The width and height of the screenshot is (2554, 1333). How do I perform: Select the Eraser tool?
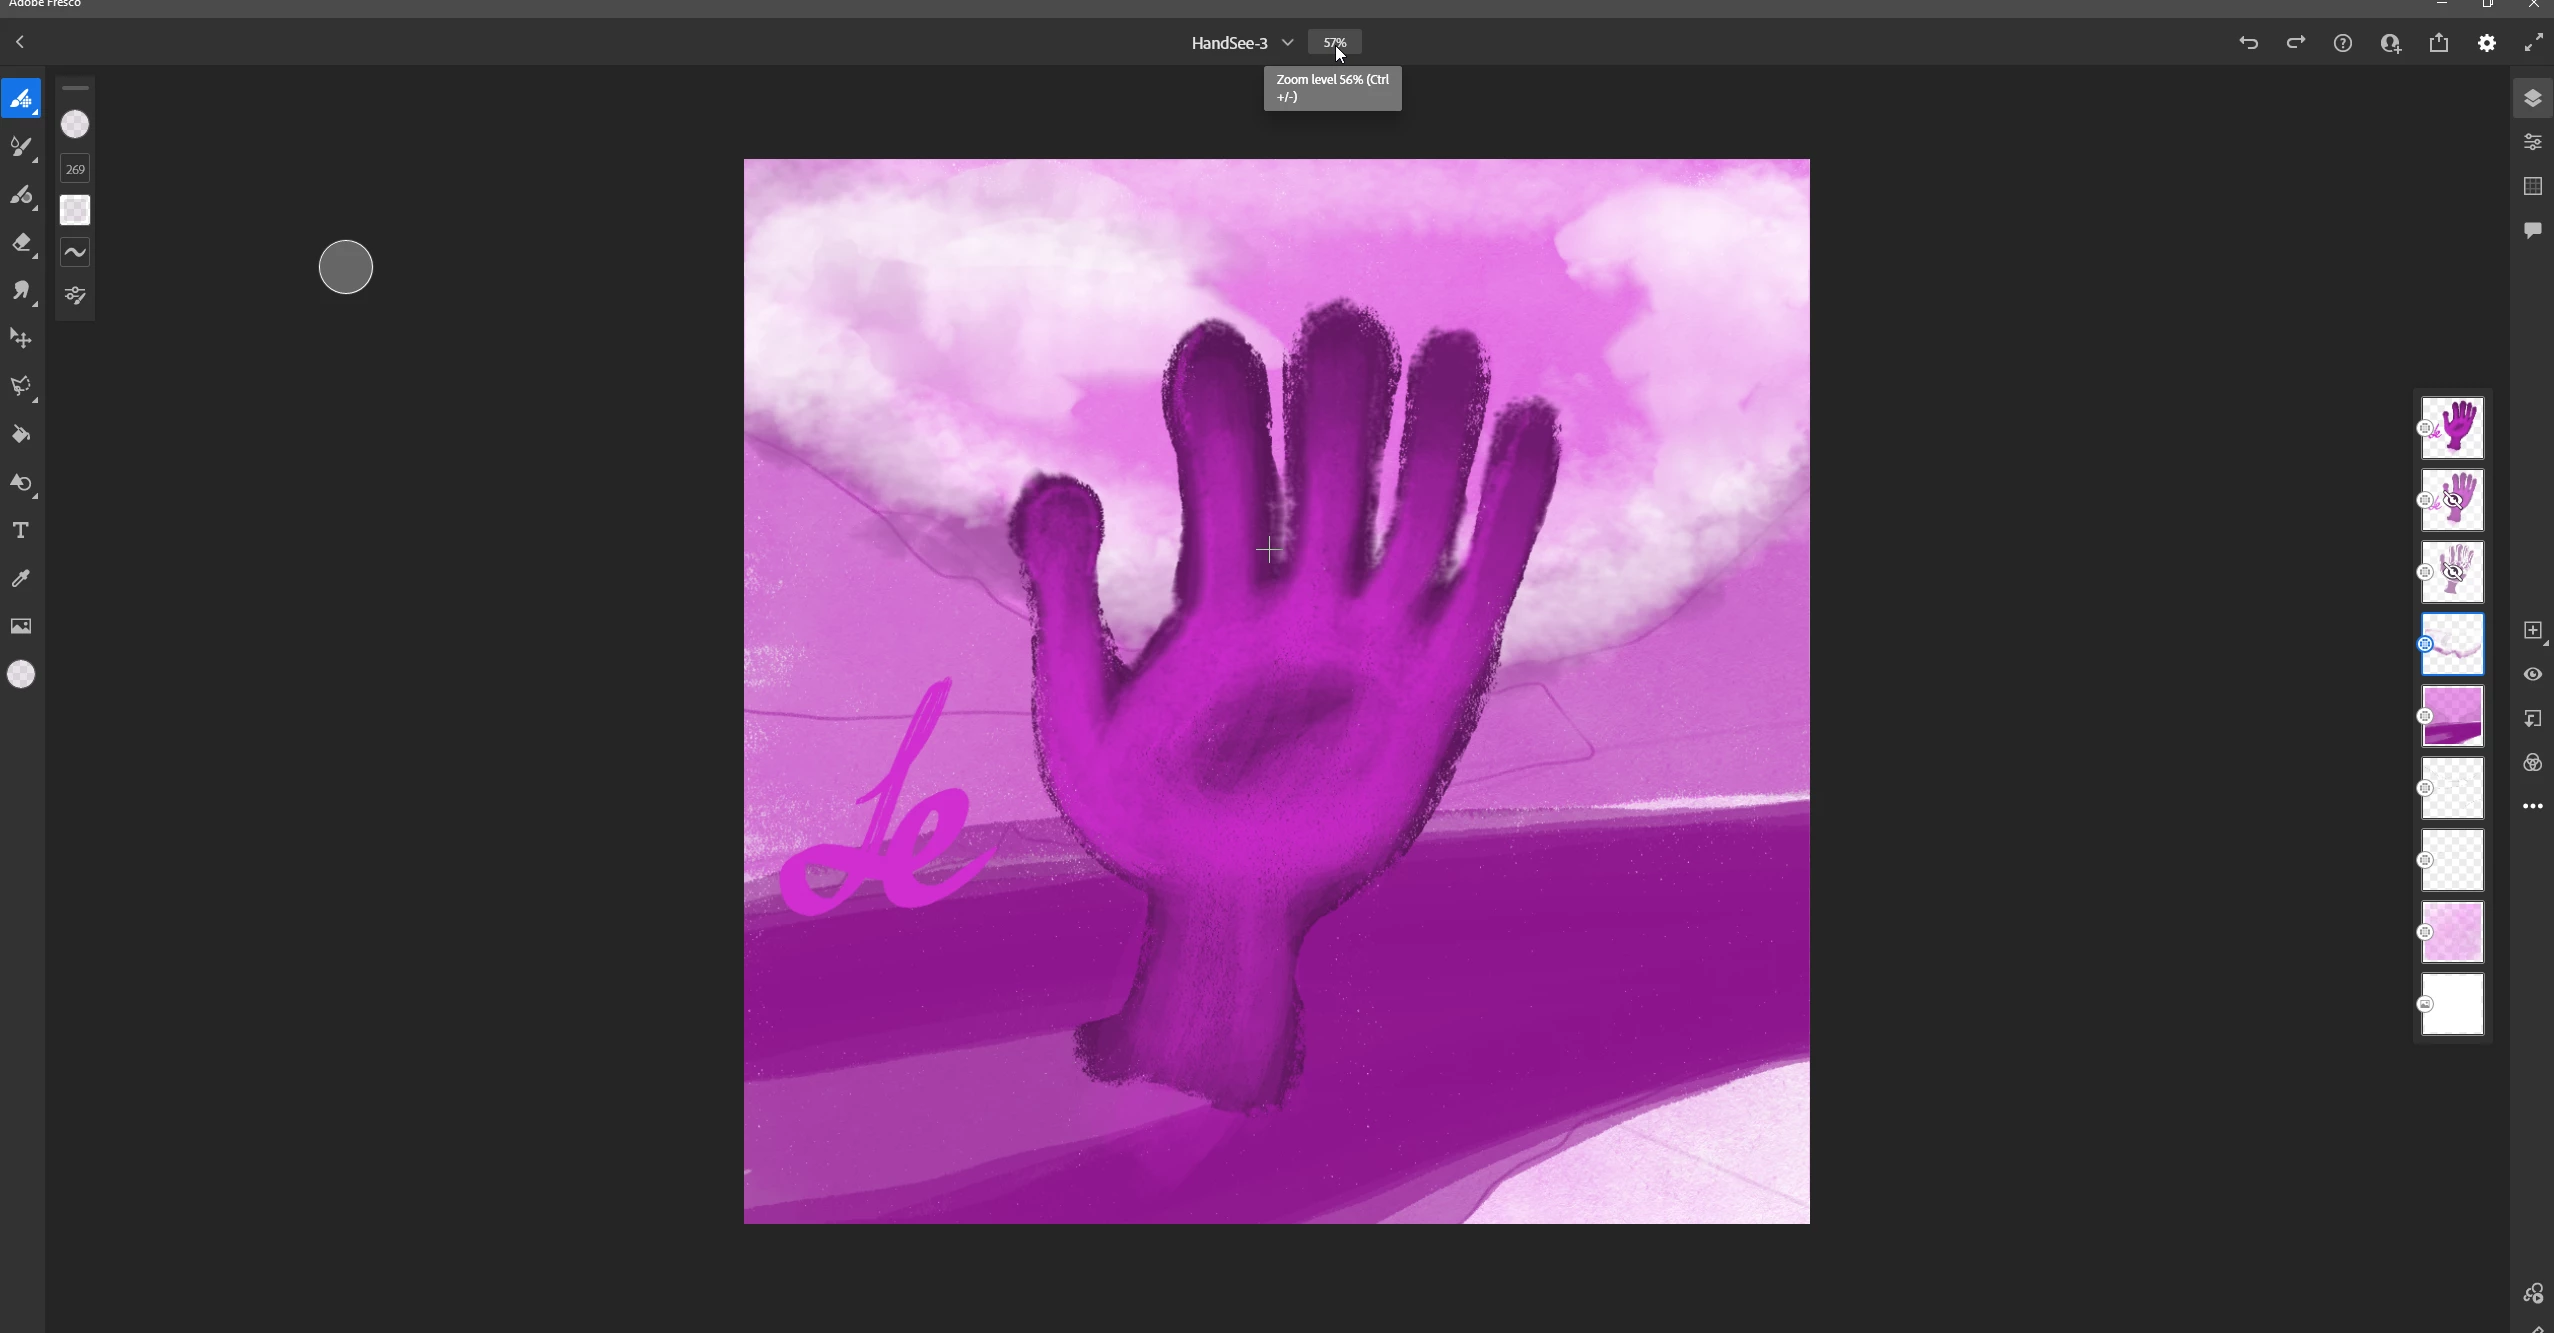21,243
